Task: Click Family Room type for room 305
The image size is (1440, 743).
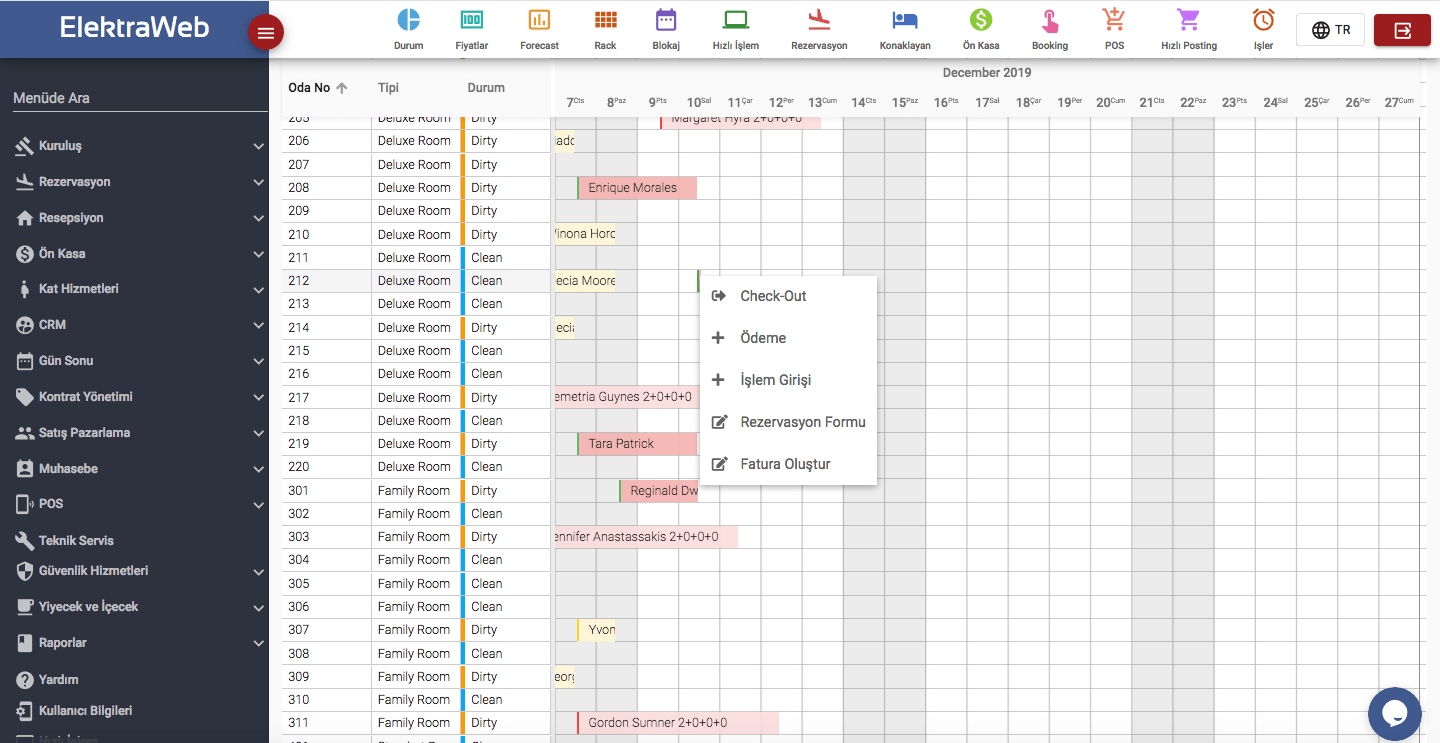Action: pos(414,584)
